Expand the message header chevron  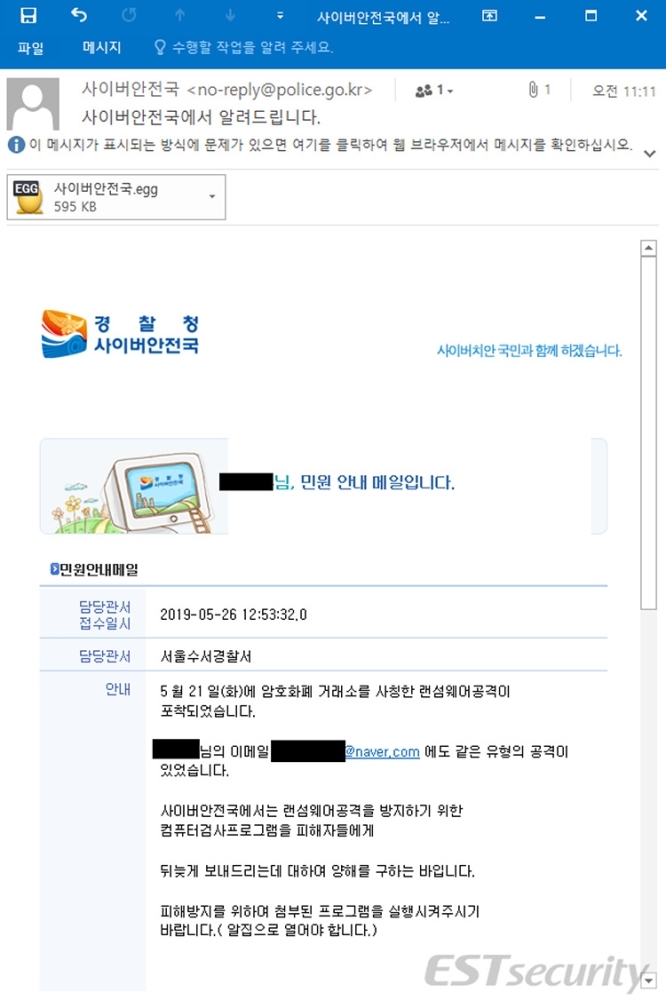[650, 154]
